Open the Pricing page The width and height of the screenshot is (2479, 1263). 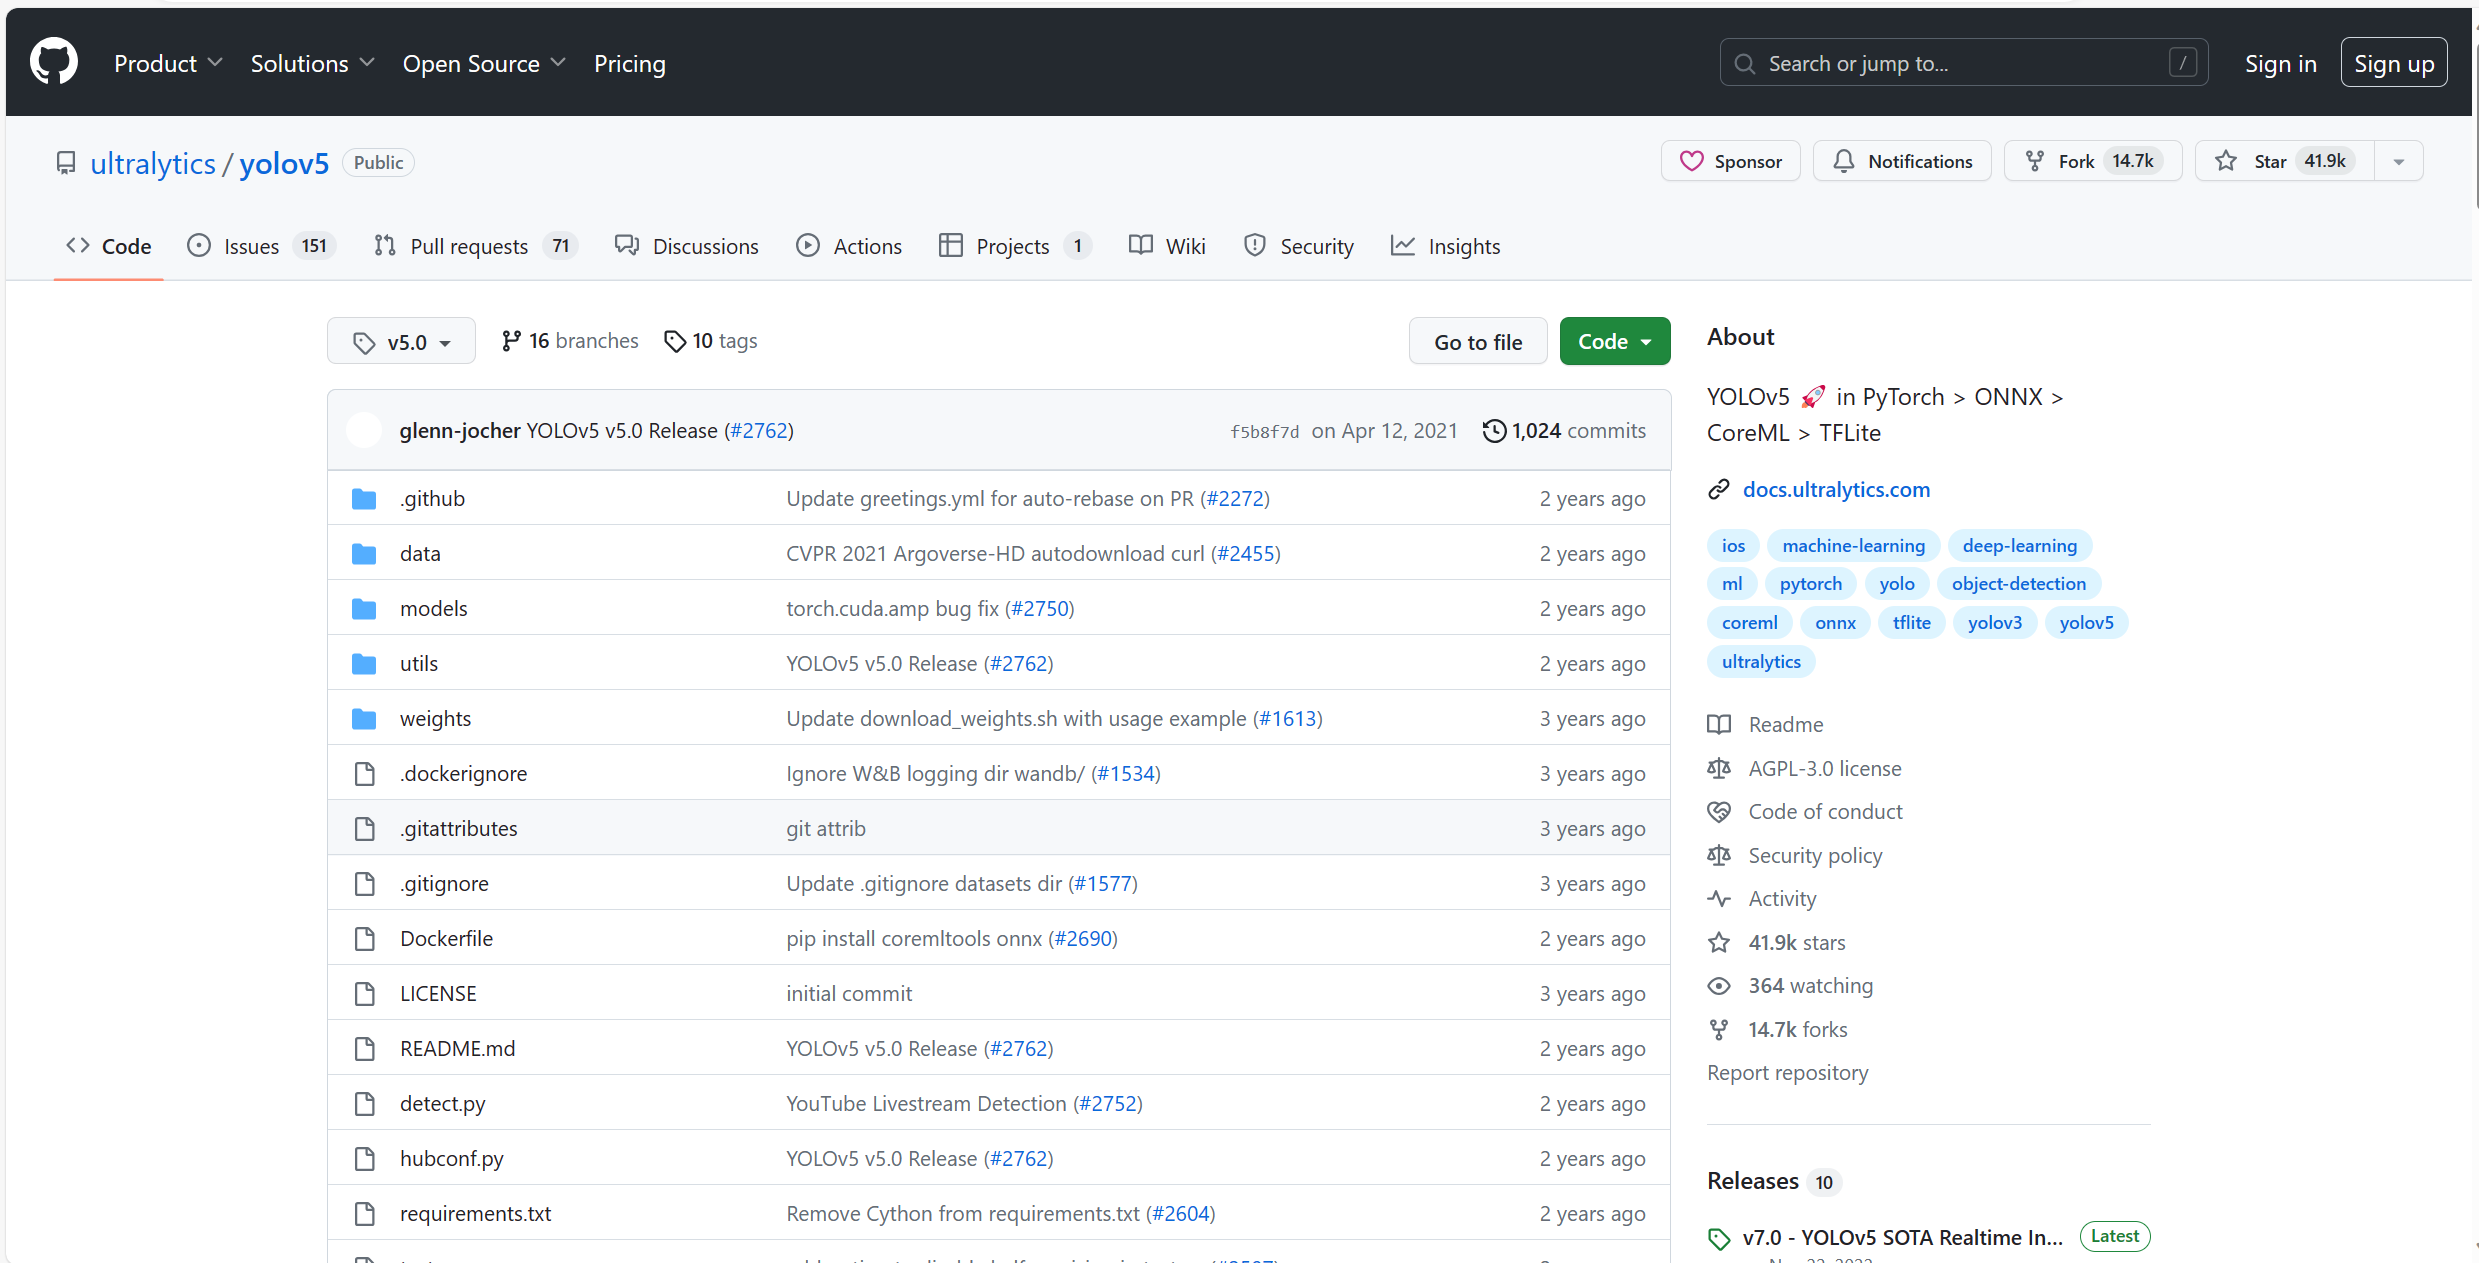(x=629, y=64)
